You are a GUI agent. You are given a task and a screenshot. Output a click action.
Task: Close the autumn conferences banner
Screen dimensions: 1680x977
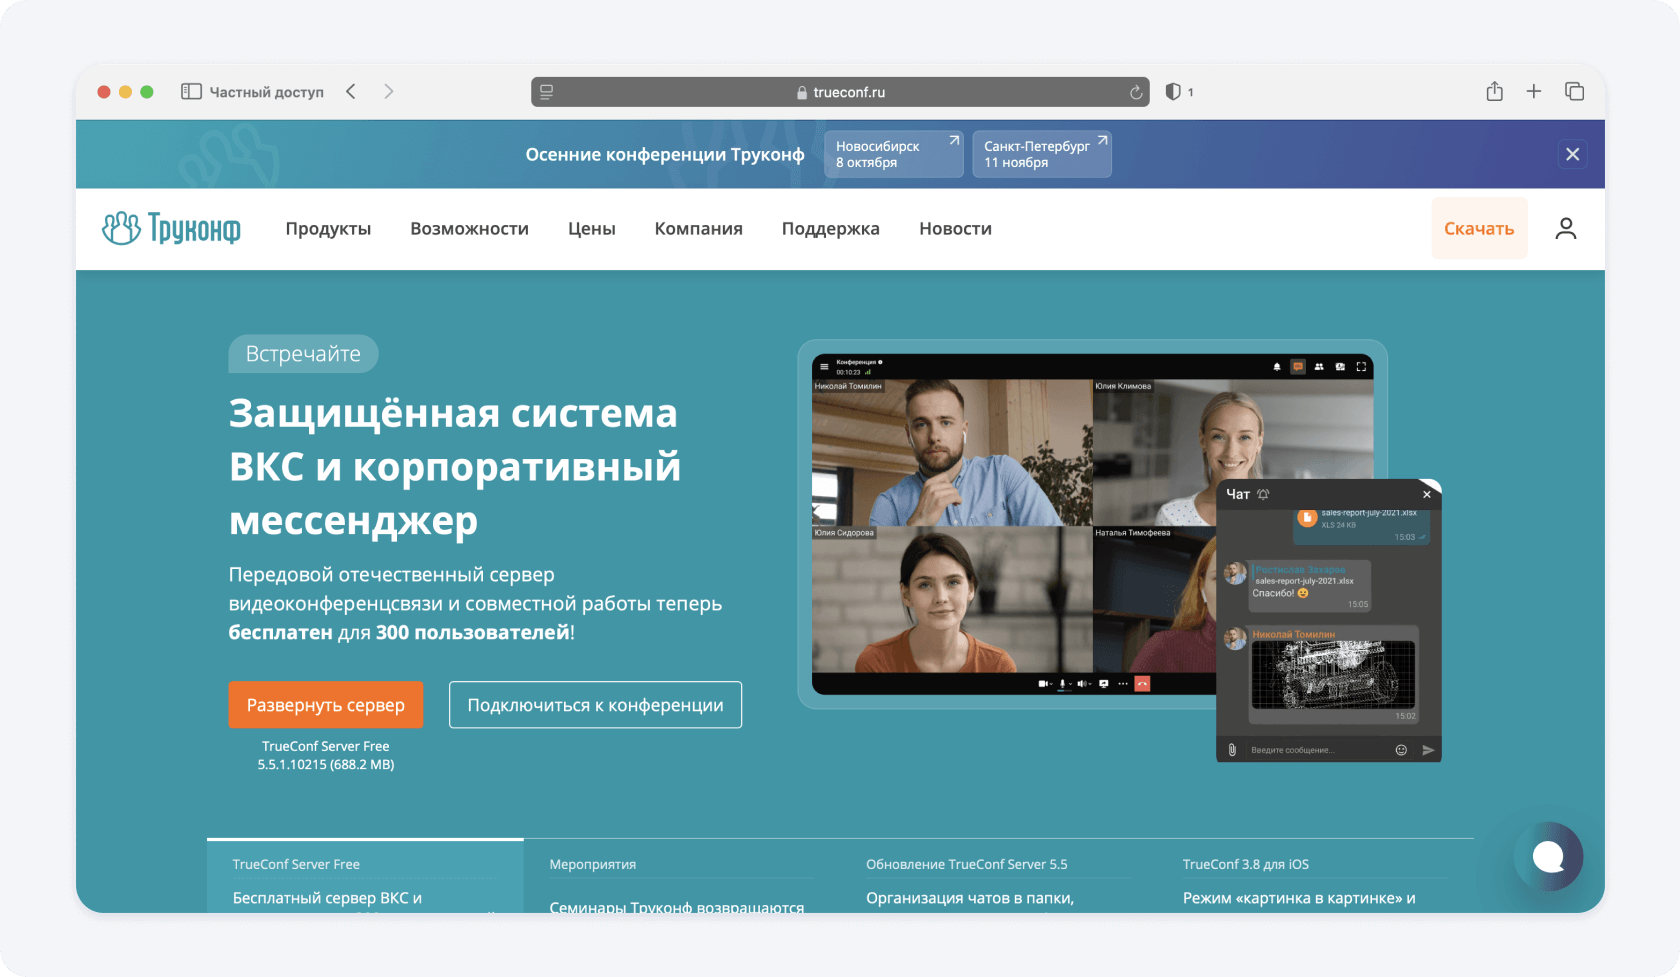(1572, 154)
